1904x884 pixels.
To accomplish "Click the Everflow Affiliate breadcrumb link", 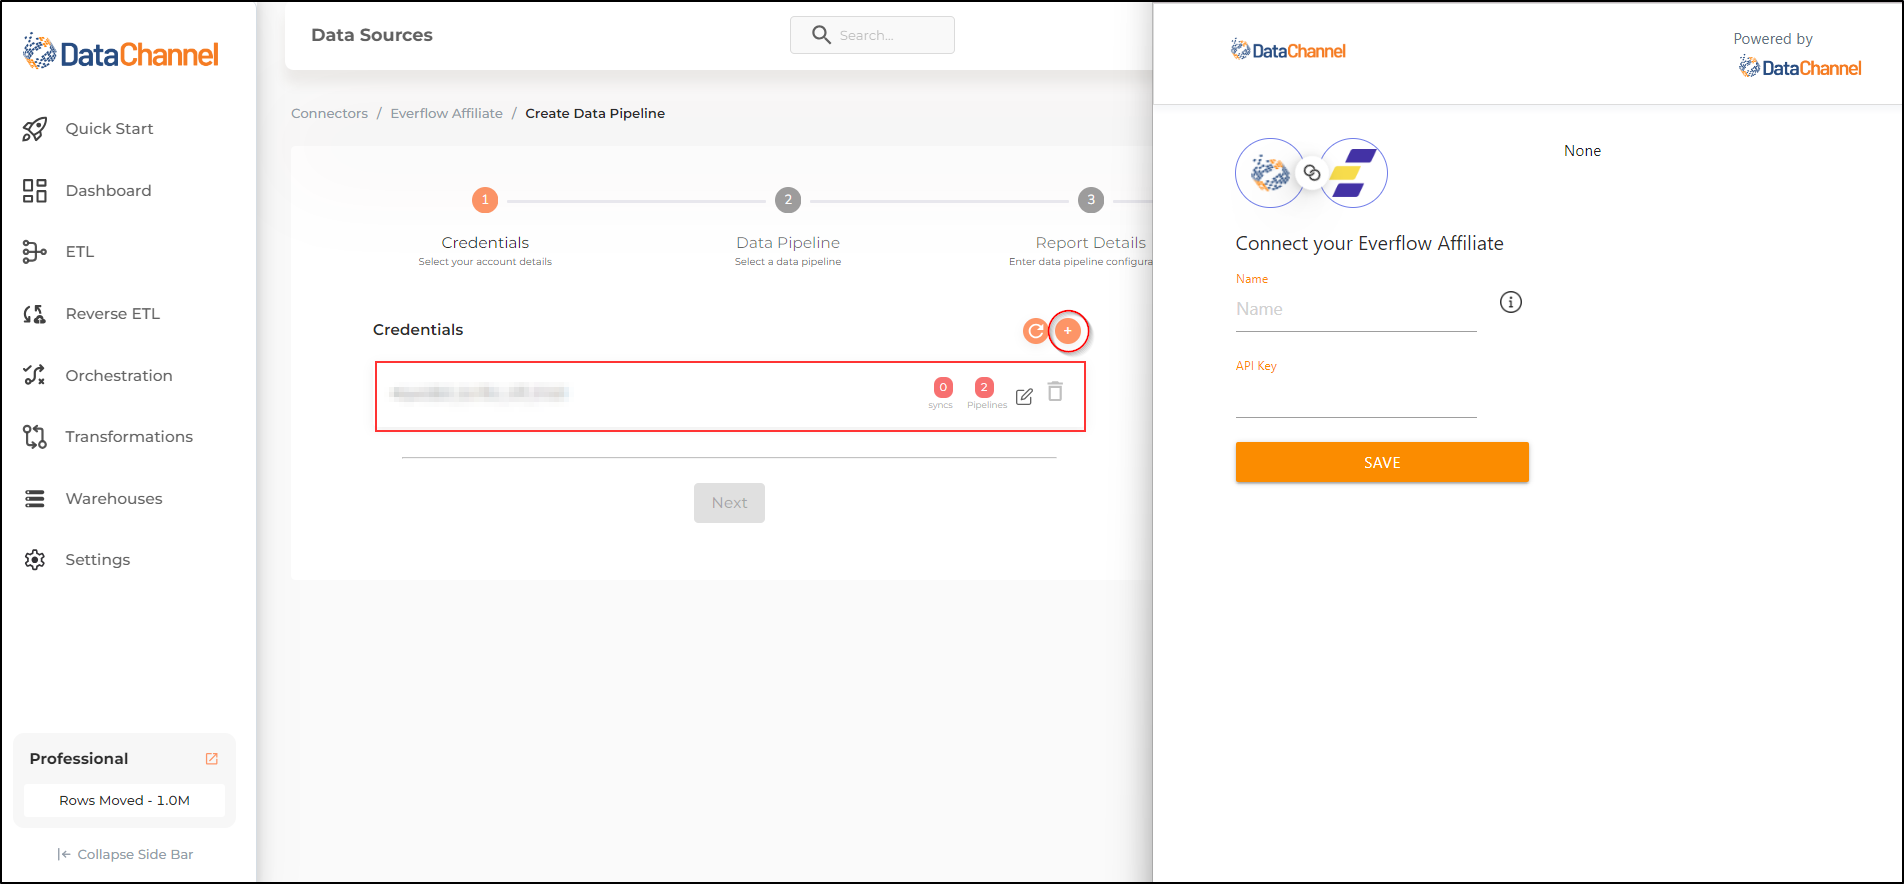I will 446,114.
